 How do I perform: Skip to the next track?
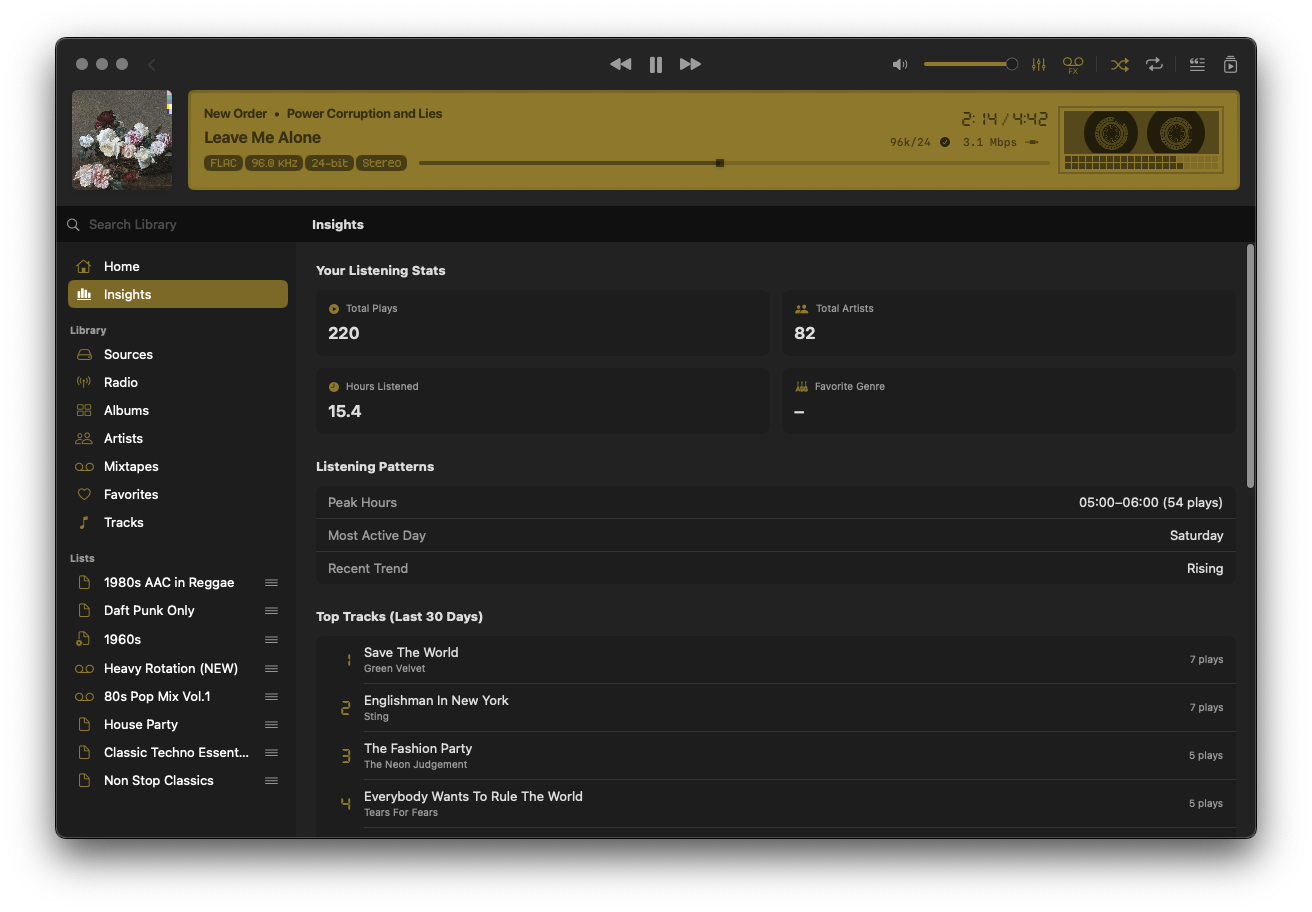pos(690,64)
